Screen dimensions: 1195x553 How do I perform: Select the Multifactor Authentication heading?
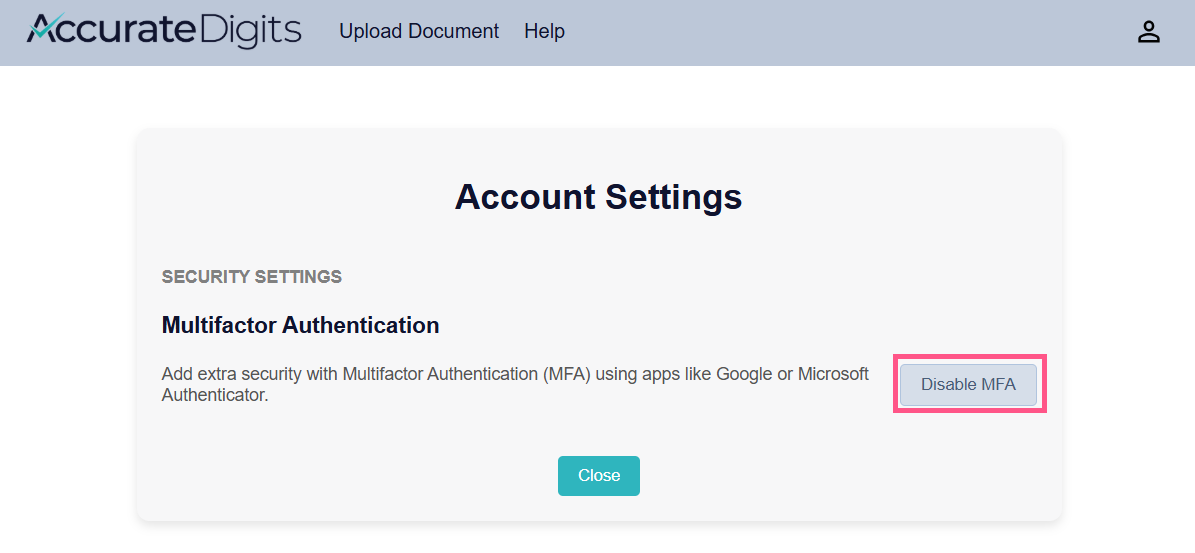click(x=300, y=325)
